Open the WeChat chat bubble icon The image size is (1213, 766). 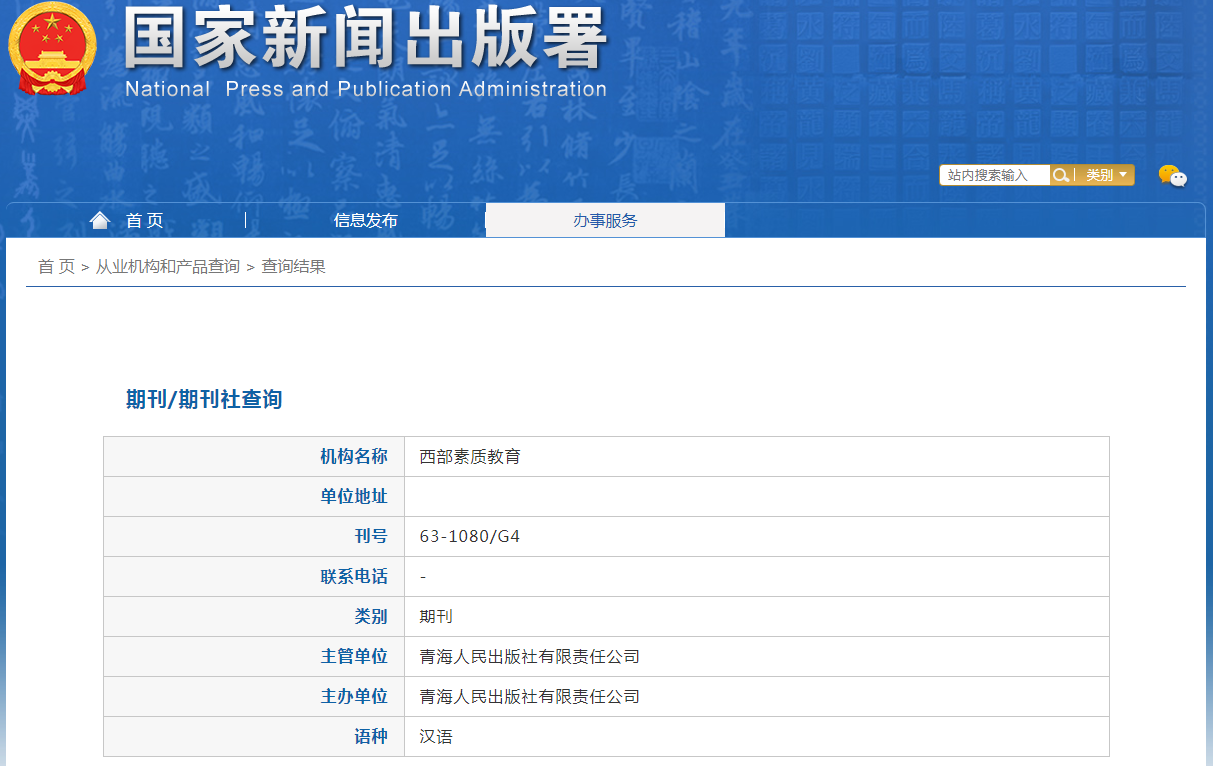click(x=1172, y=176)
